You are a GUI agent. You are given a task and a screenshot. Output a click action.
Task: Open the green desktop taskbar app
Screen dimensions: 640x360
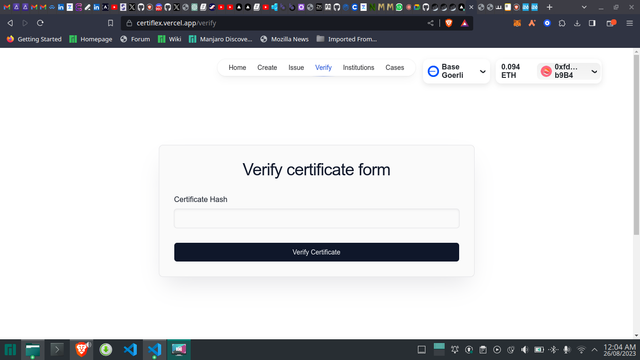33,350
